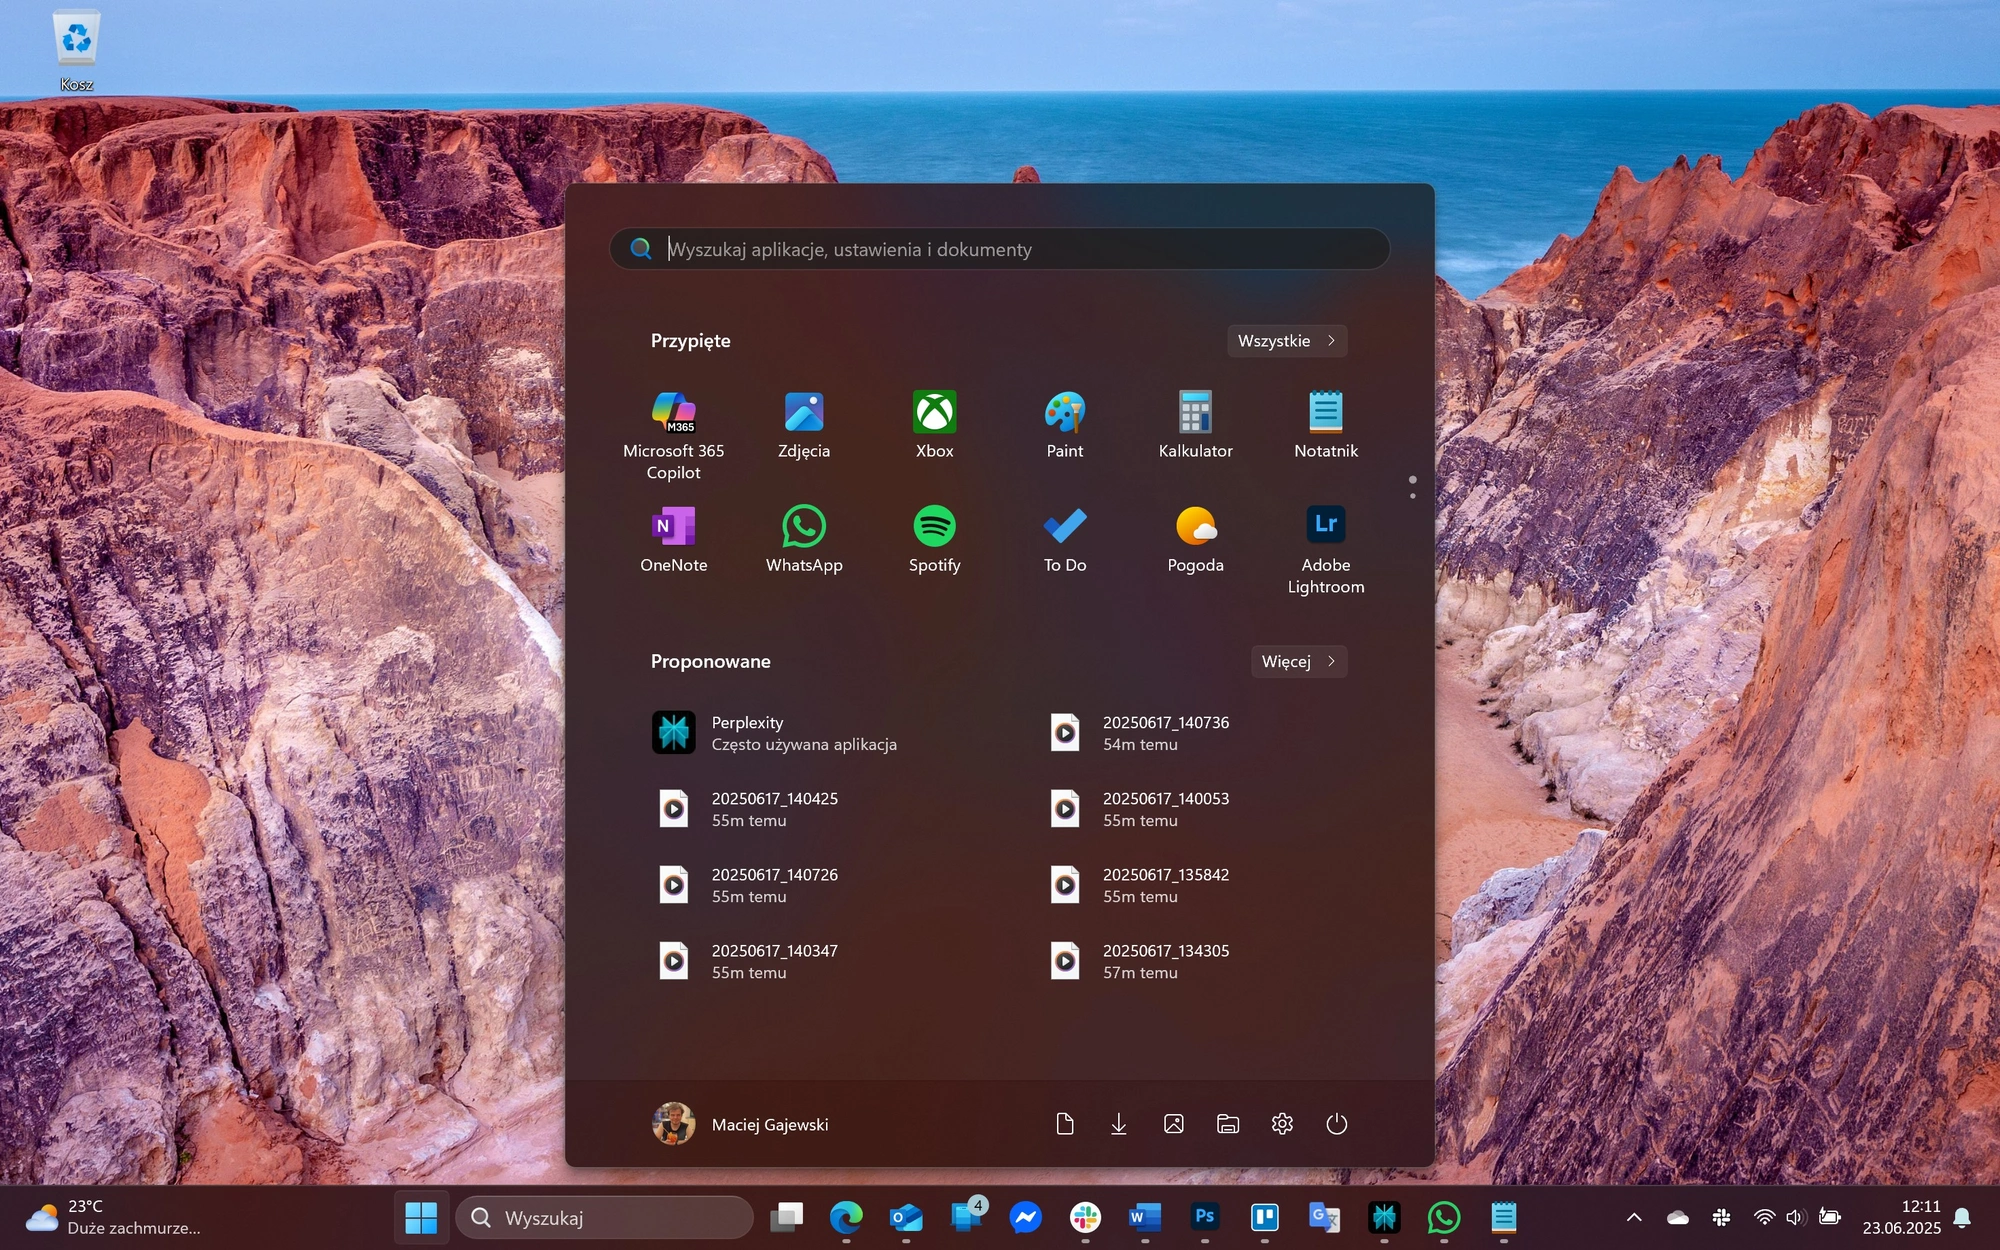Viewport: 2000px width, 1250px height.
Task: Open WhatsApp in the pinned grid
Action: pos(804,538)
